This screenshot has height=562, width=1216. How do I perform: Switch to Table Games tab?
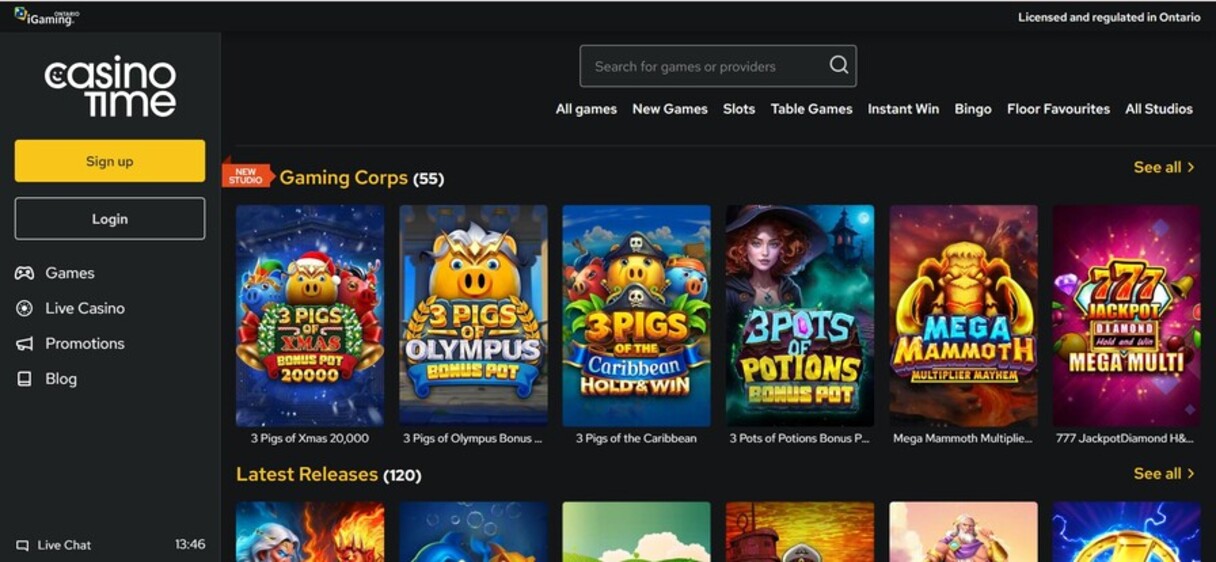pyautogui.click(x=811, y=109)
